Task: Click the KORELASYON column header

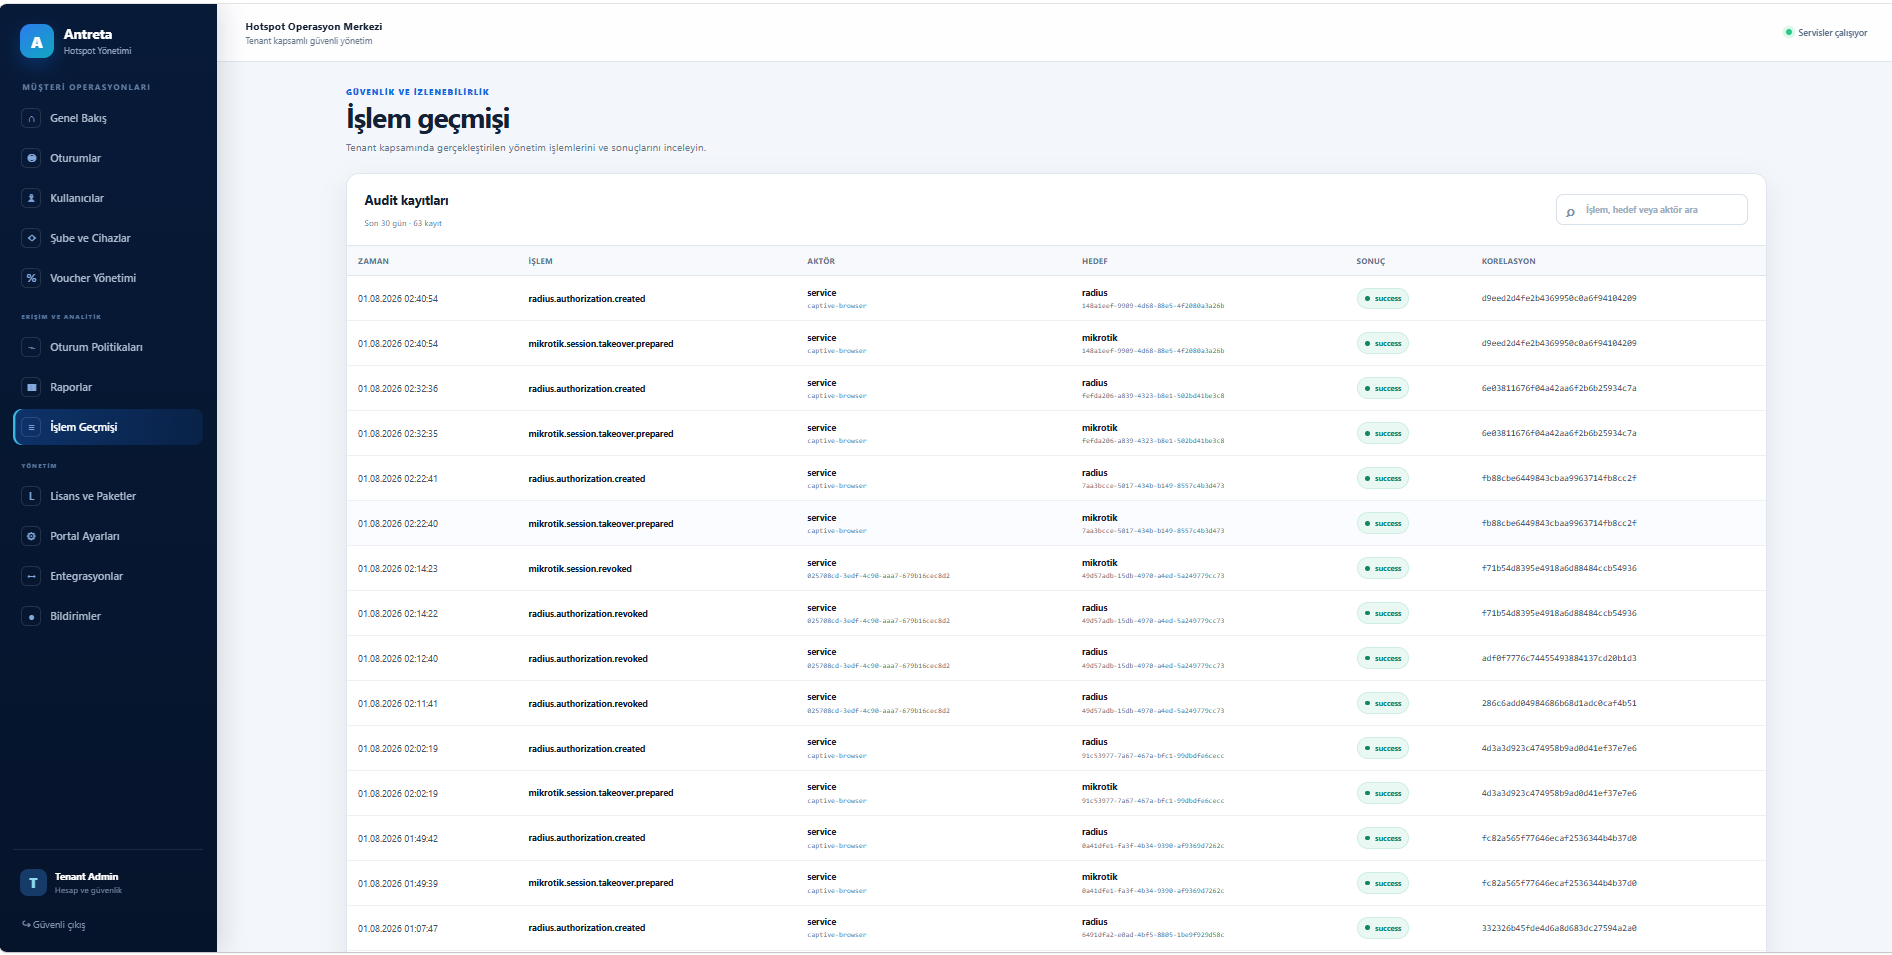Action: point(1508,261)
